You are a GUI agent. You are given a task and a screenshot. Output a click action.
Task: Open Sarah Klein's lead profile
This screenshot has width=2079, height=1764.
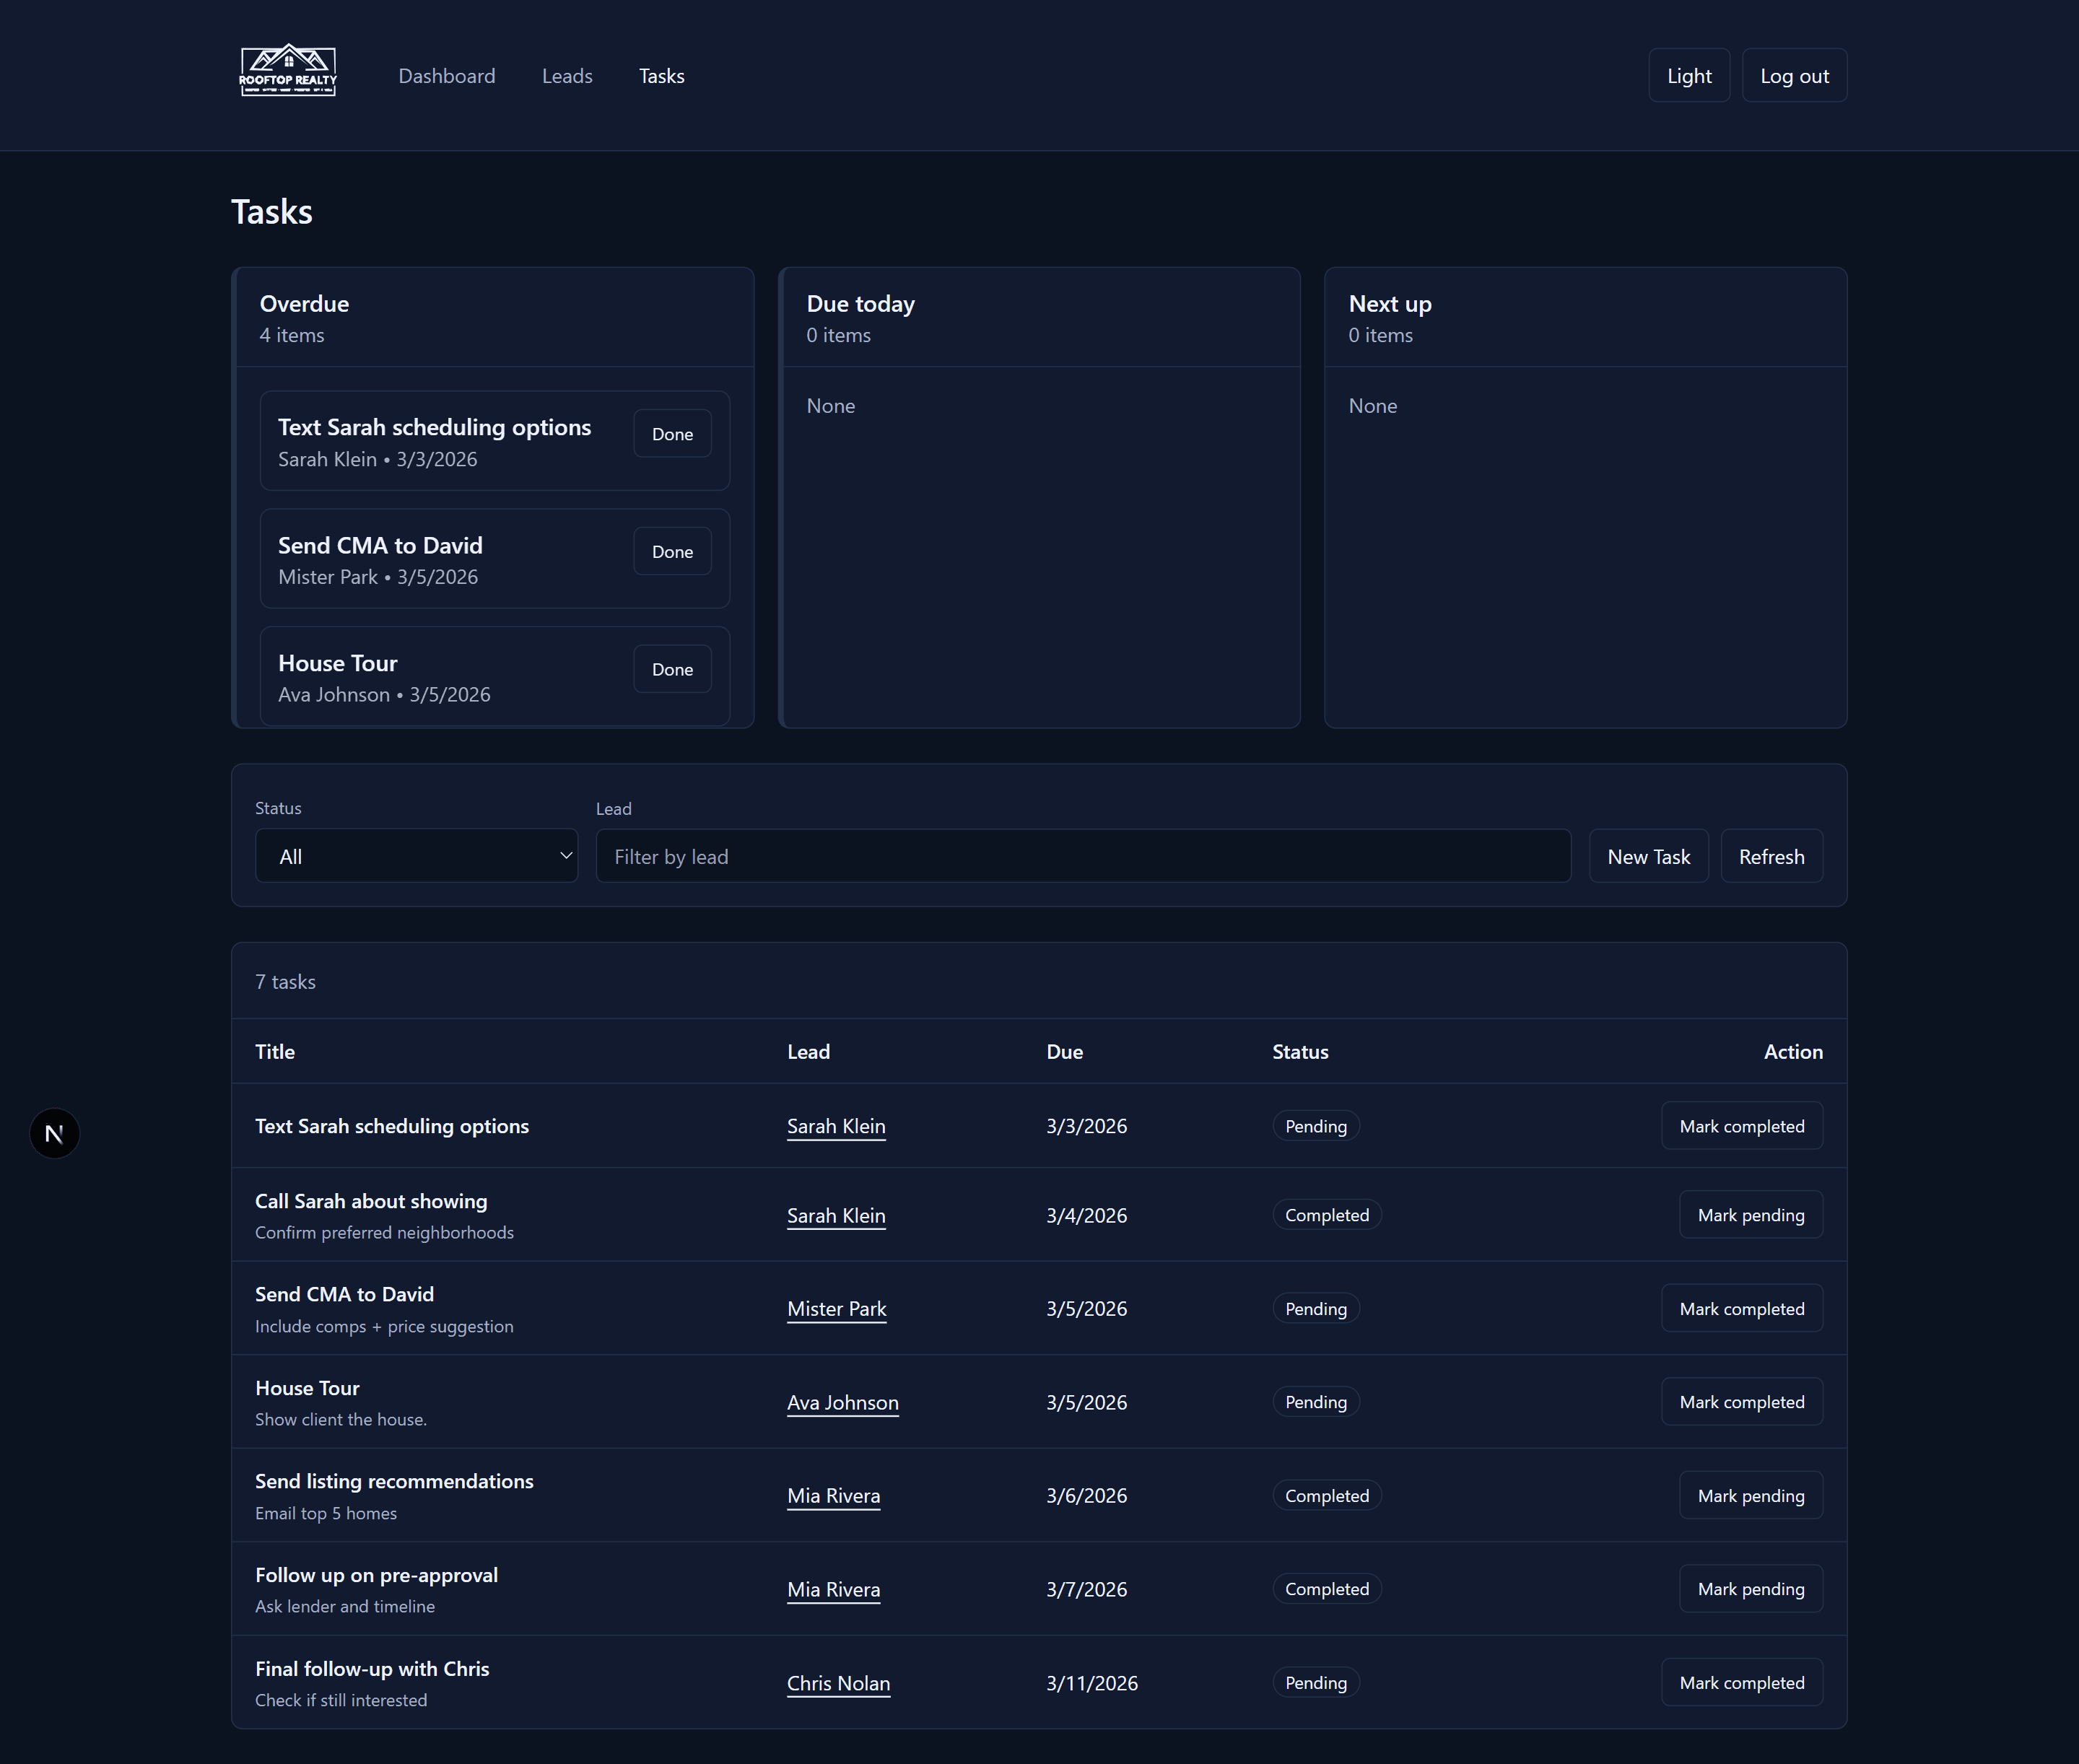[x=836, y=1126]
